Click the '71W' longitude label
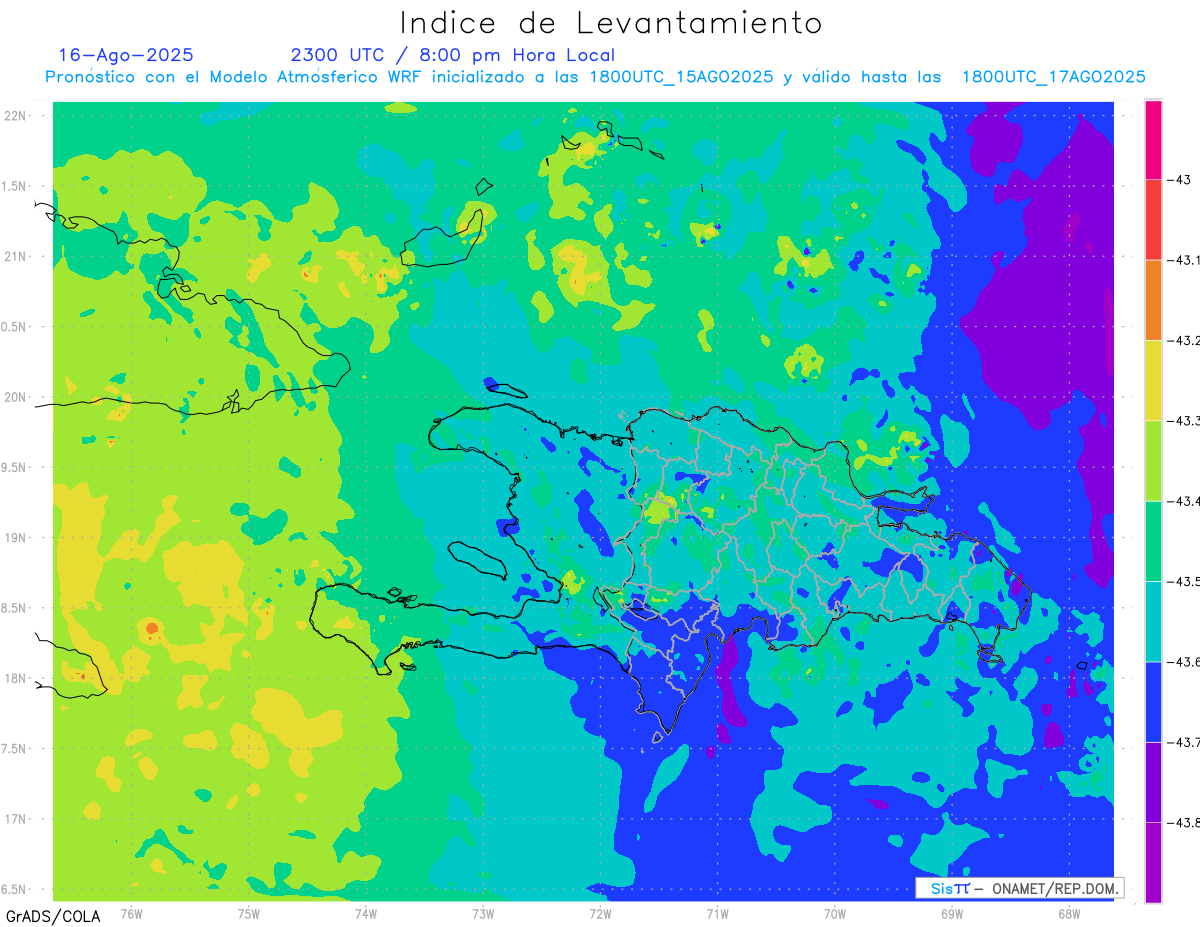 point(717,912)
